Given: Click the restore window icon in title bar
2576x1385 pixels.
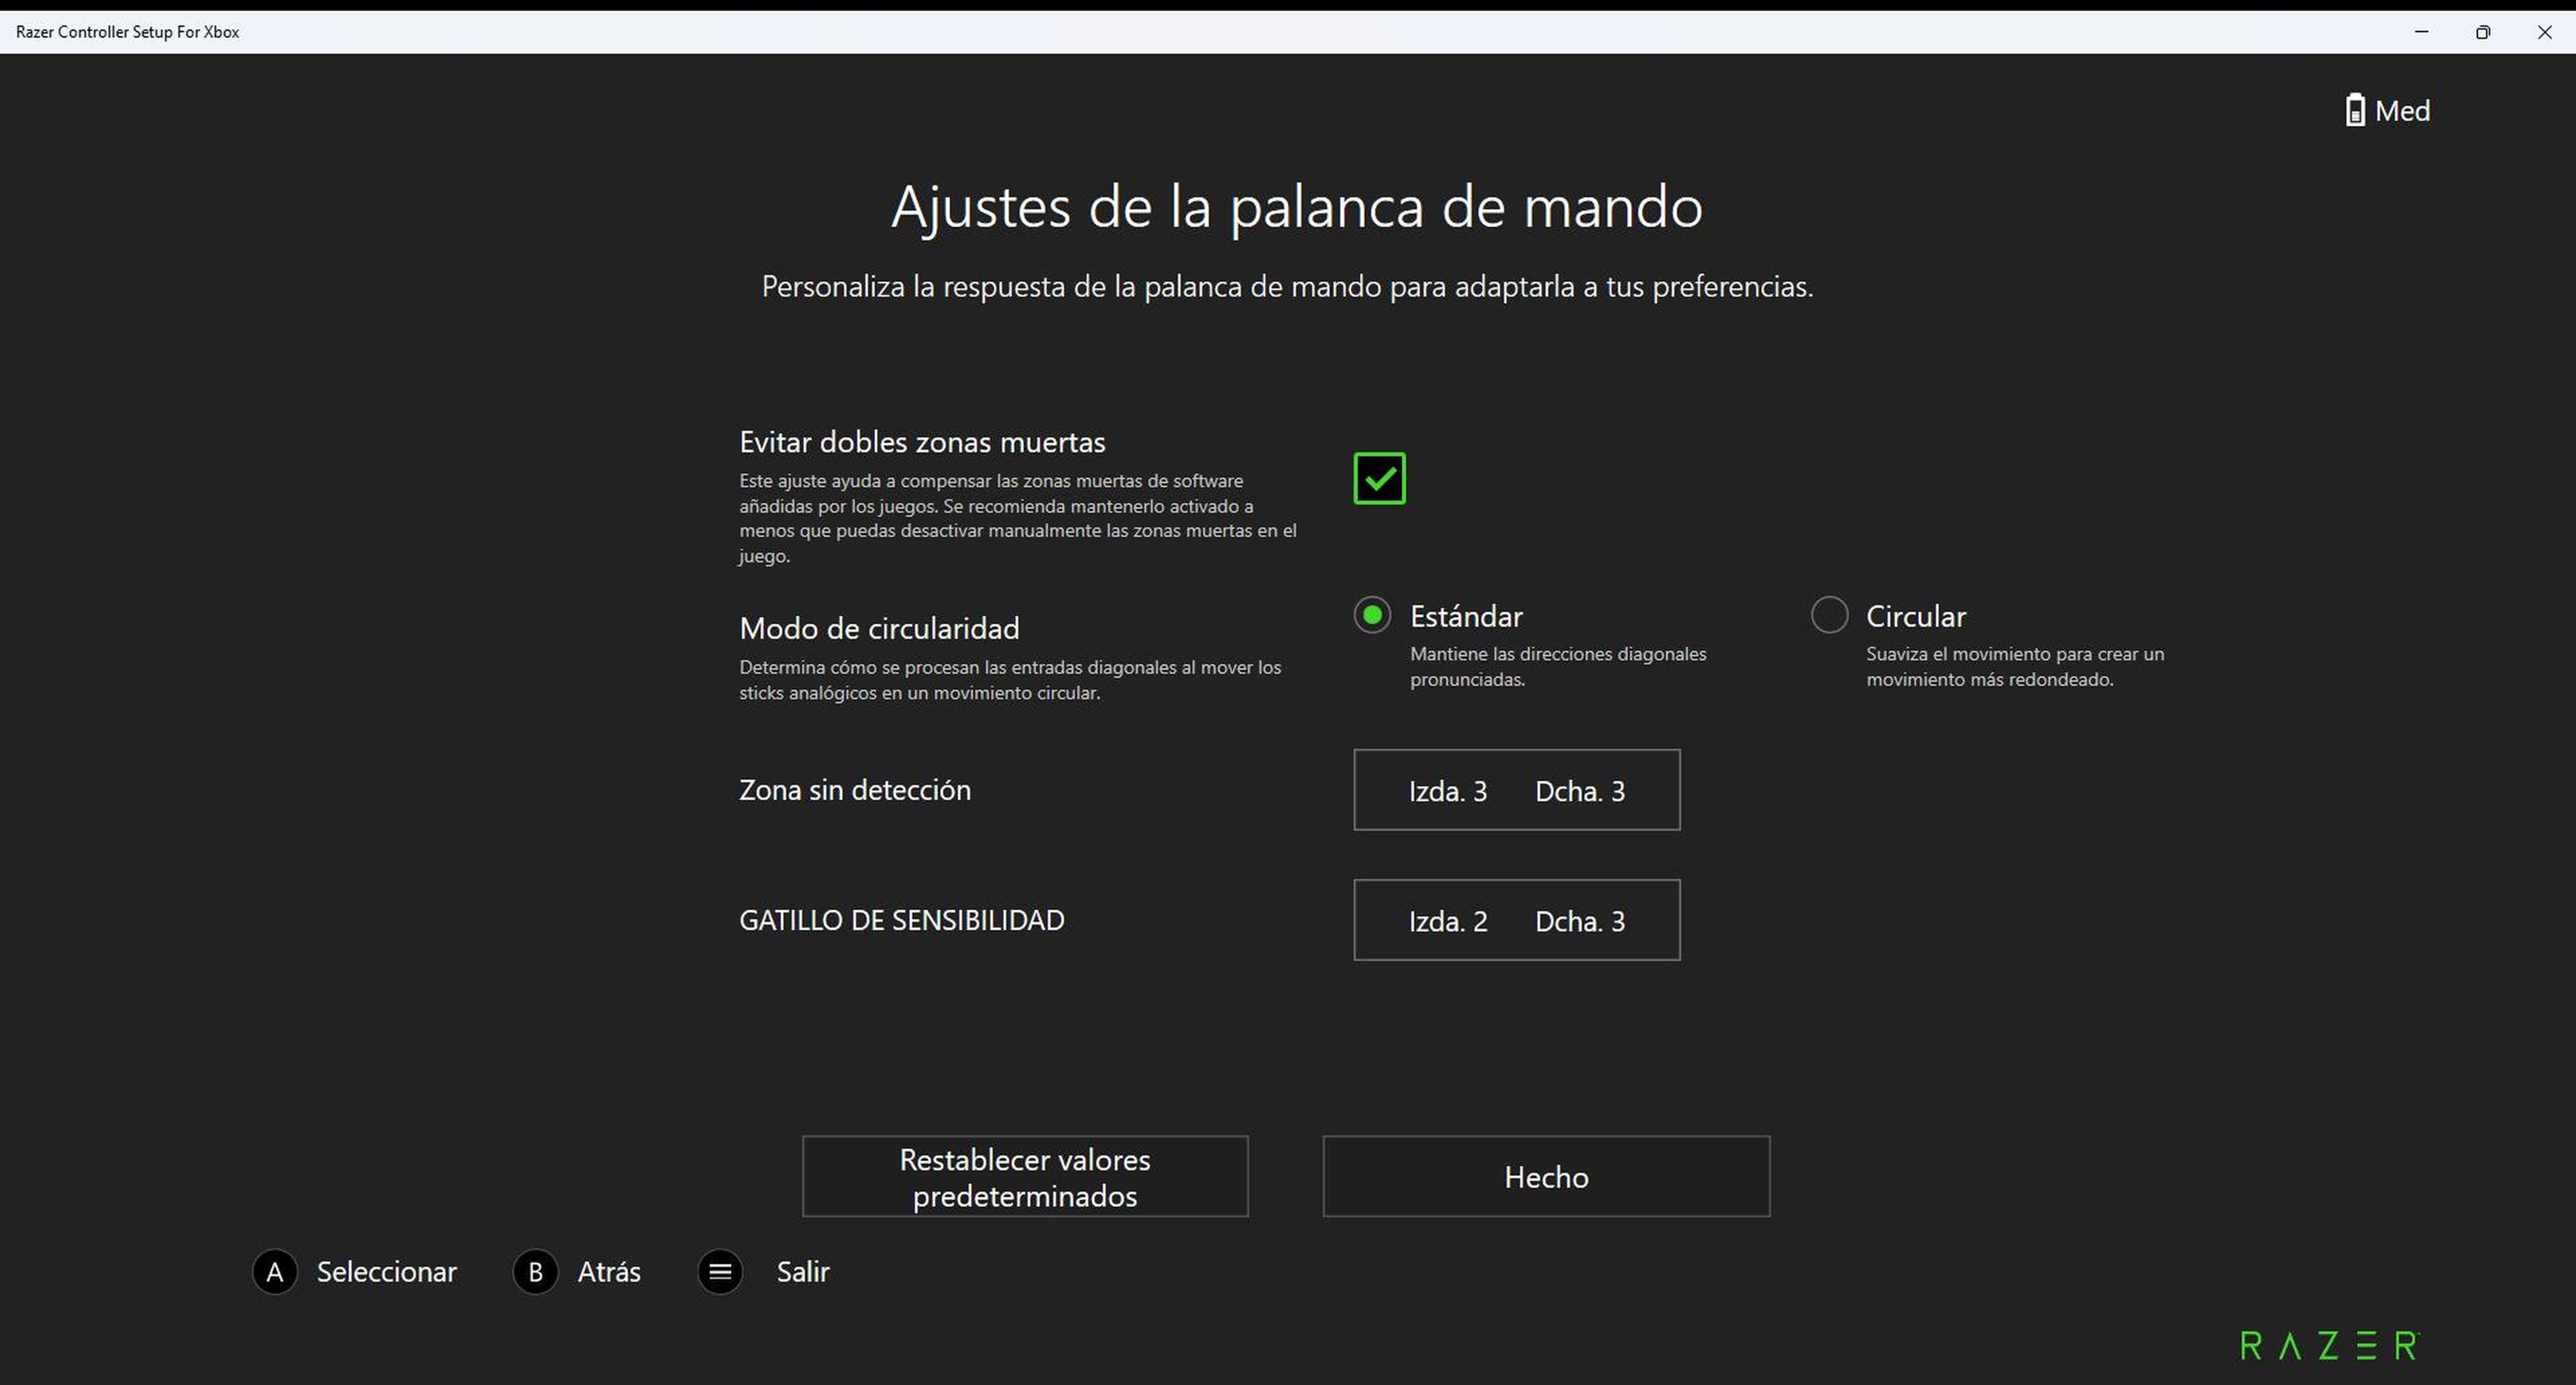Looking at the screenshot, I should pyautogui.click(x=2483, y=31).
